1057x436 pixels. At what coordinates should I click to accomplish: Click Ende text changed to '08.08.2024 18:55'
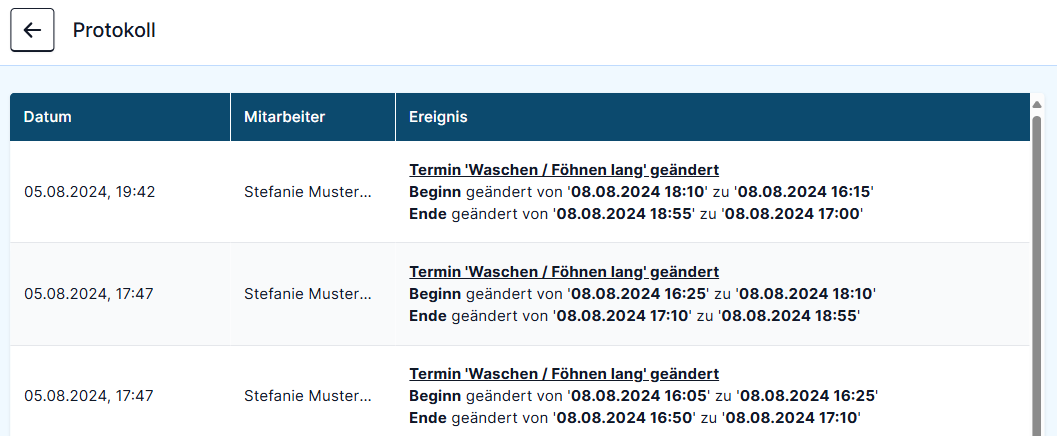click(x=635, y=316)
